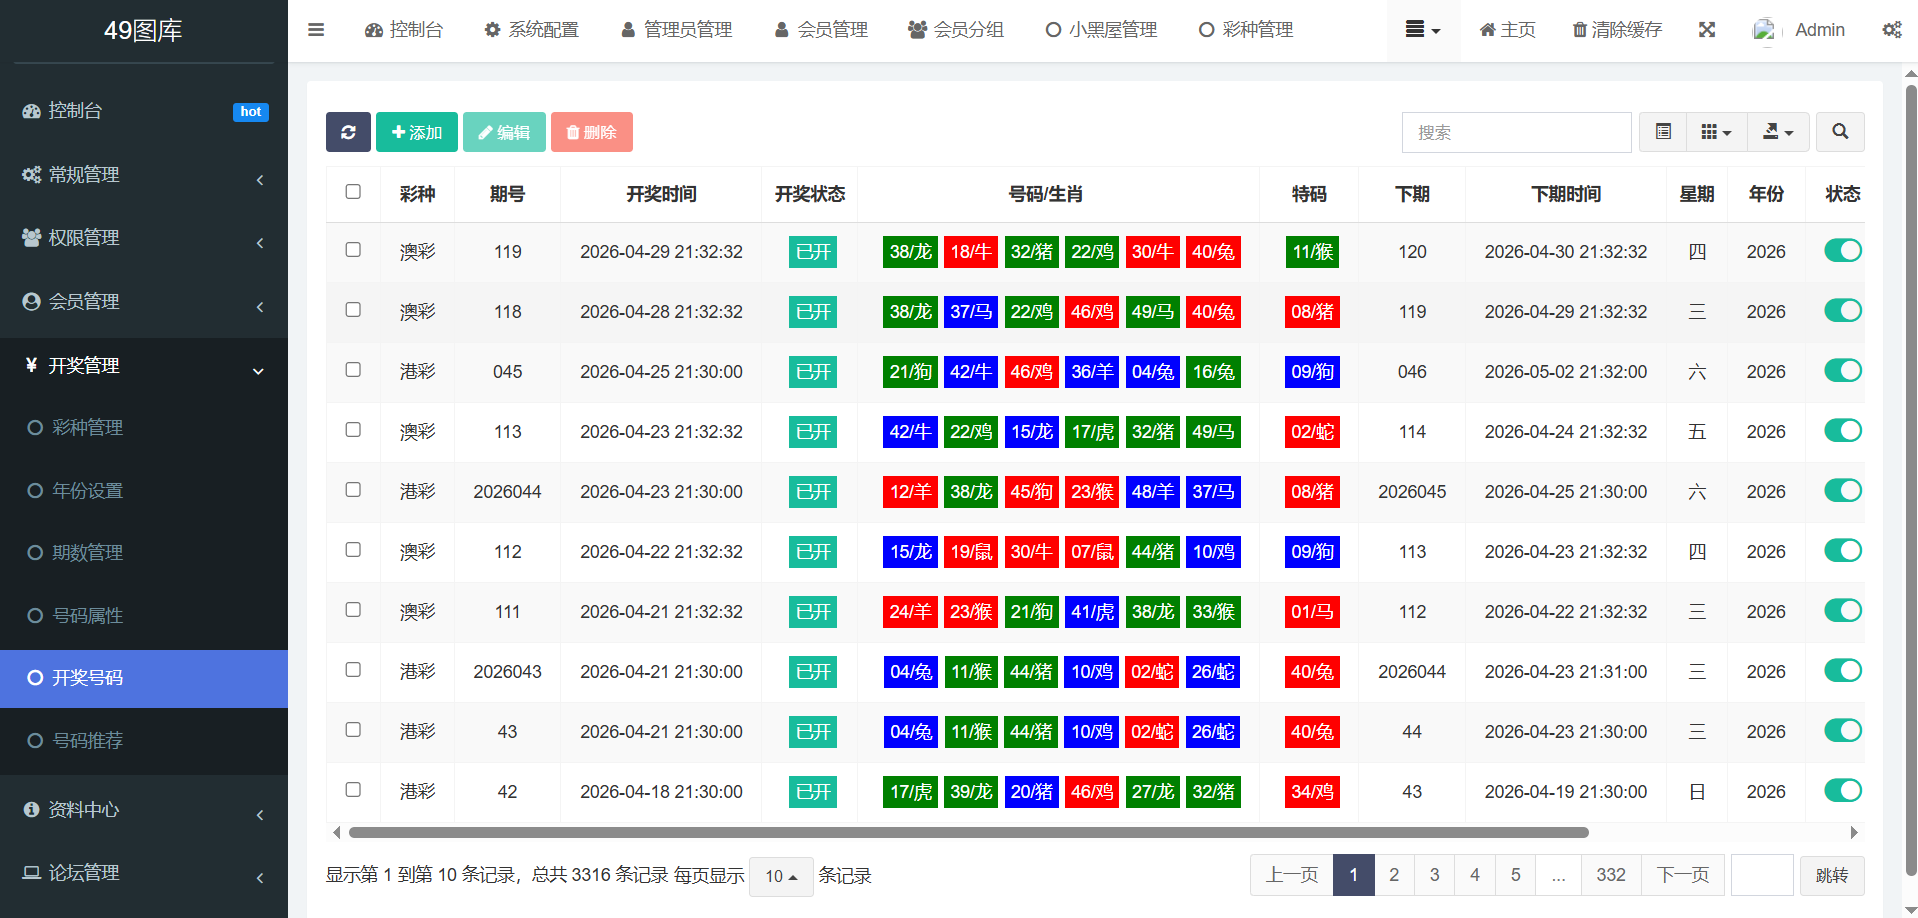
Task: Select 期数管理 in the sidebar
Action: (x=88, y=552)
